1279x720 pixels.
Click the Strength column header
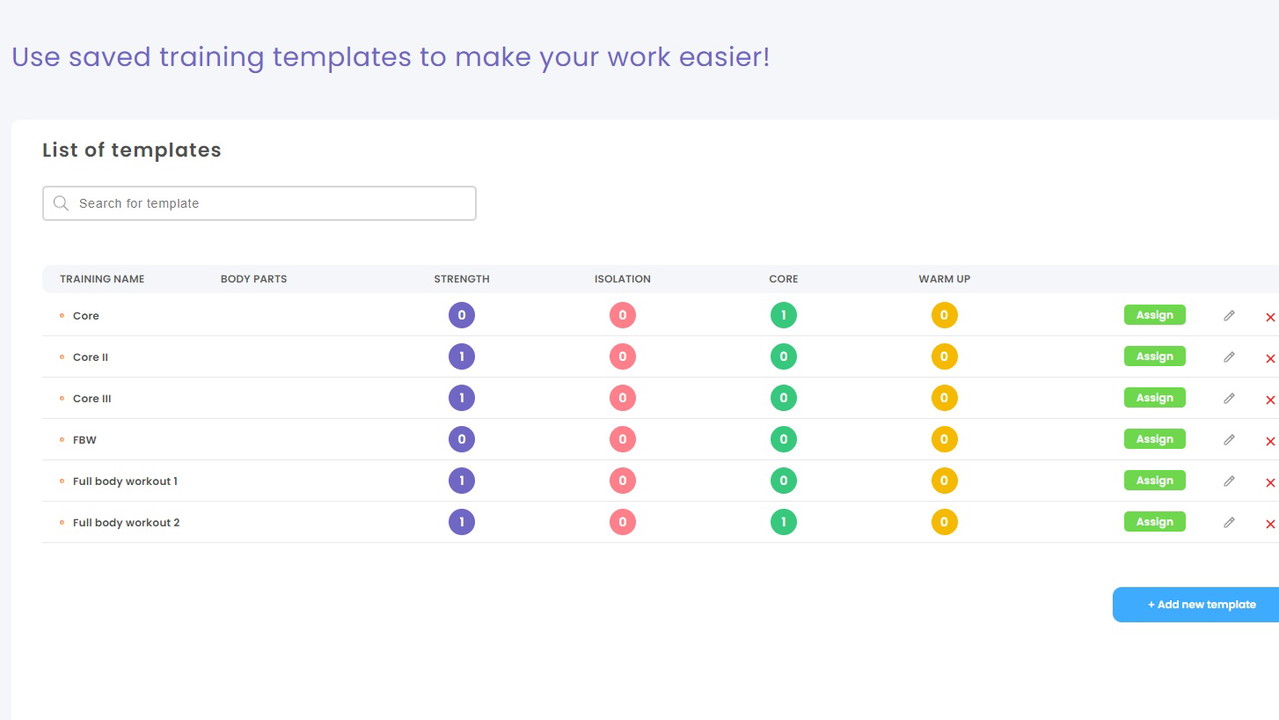461,279
